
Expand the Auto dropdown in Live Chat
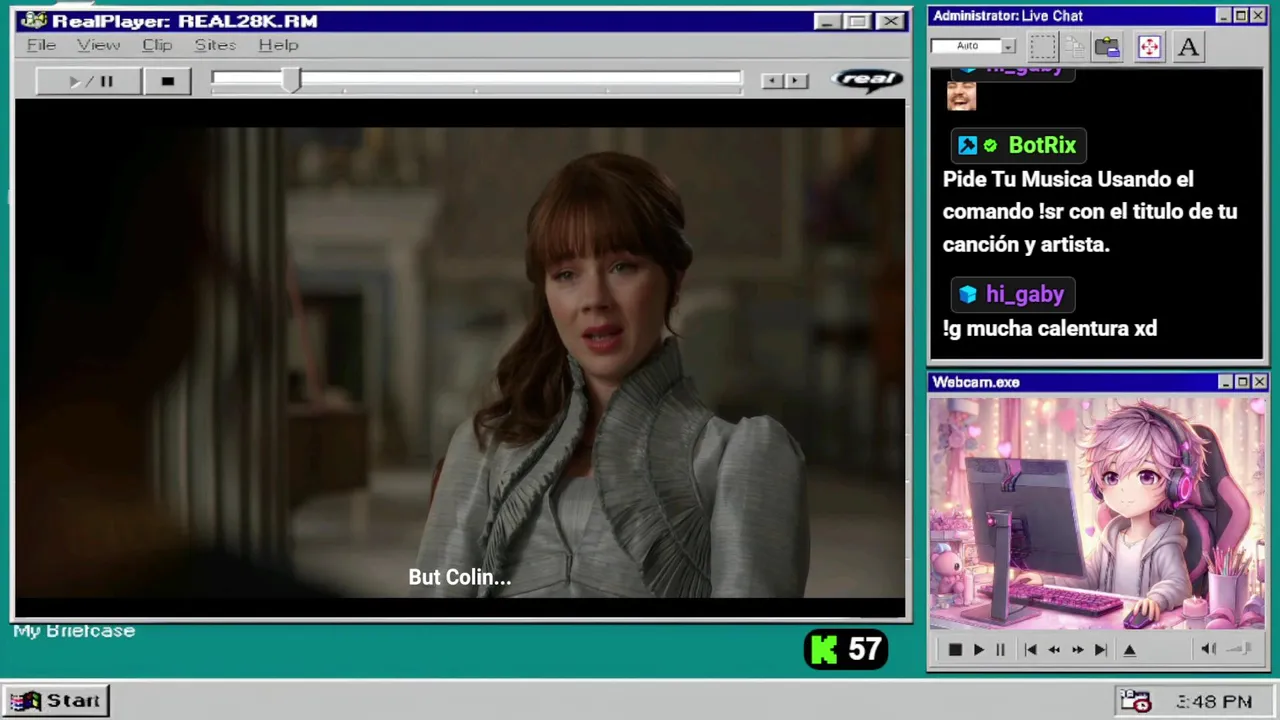(1008, 46)
